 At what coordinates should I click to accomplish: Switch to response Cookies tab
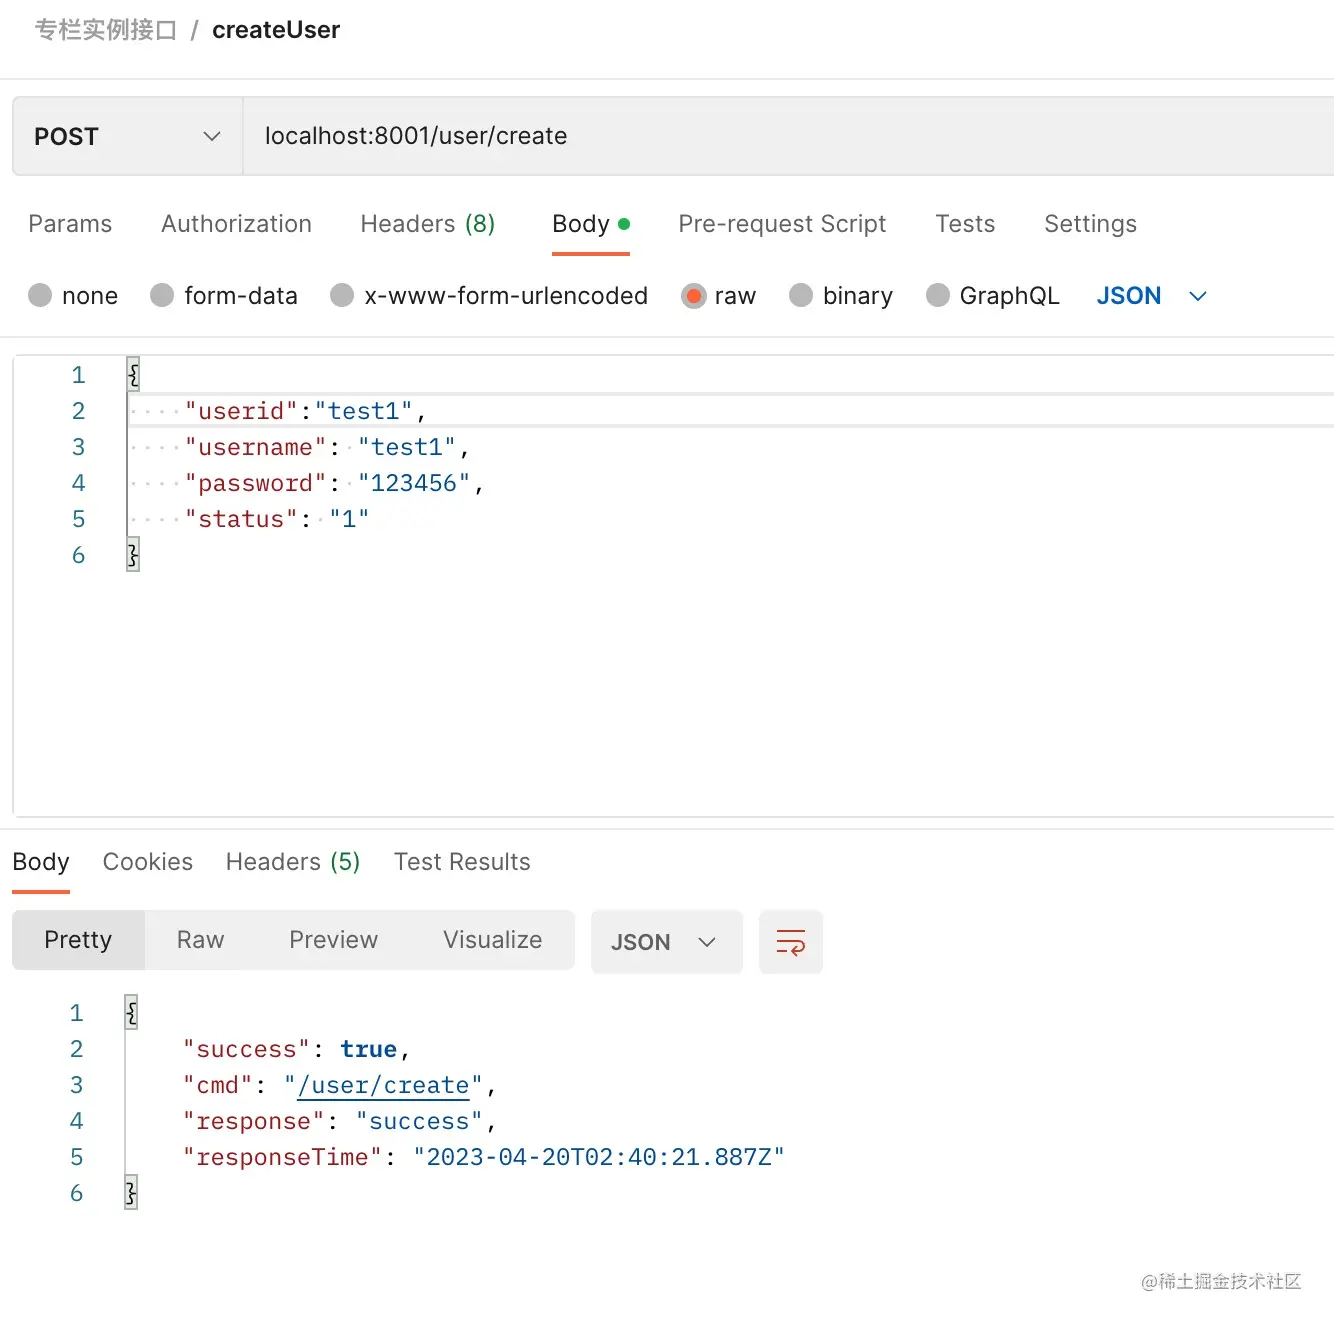pyautogui.click(x=148, y=862)
